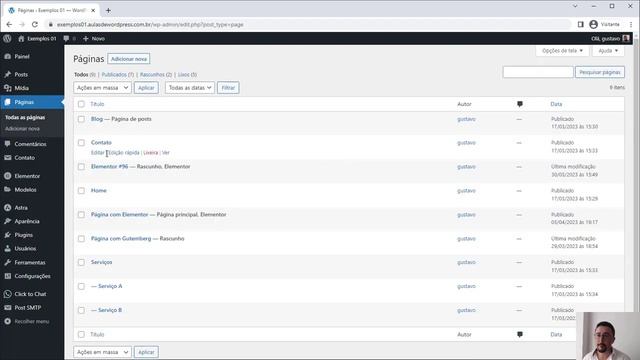Image resolution: width=640 pixels, height=360 pixels.
Task: Click the page search input field
Action: click(538, 72)
